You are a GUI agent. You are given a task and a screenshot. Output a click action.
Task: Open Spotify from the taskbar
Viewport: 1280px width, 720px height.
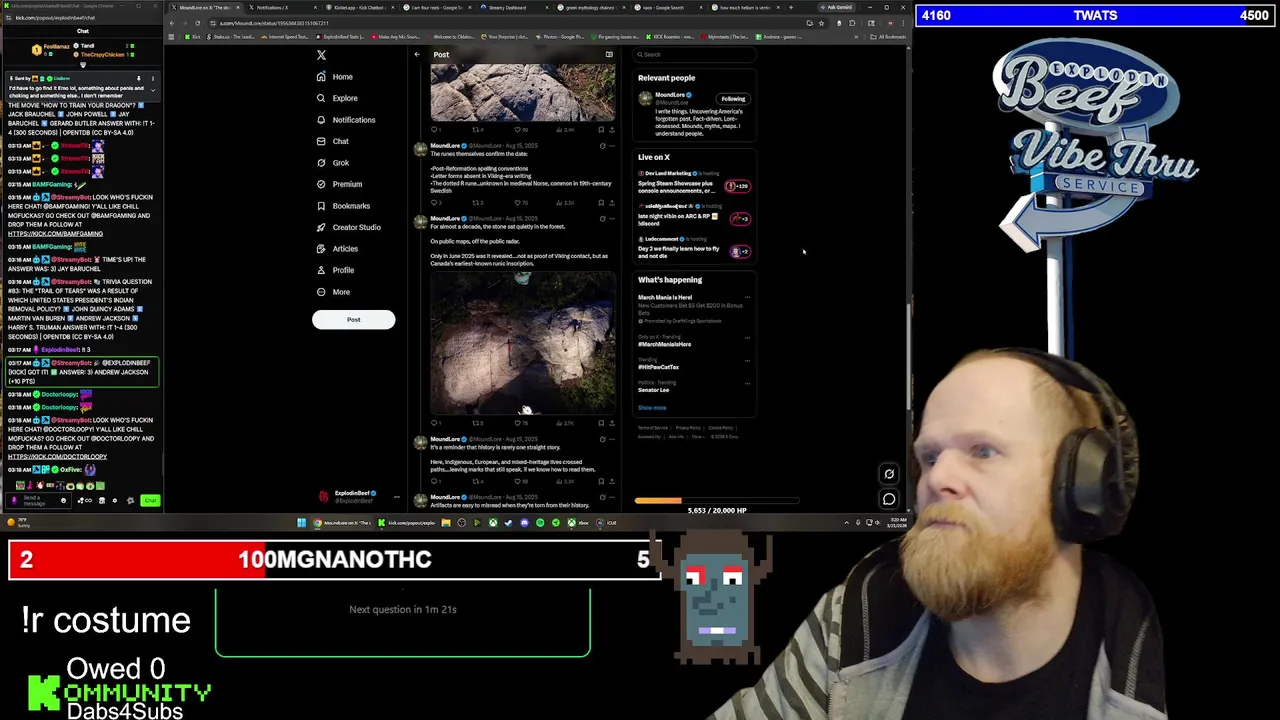[540, 522]
